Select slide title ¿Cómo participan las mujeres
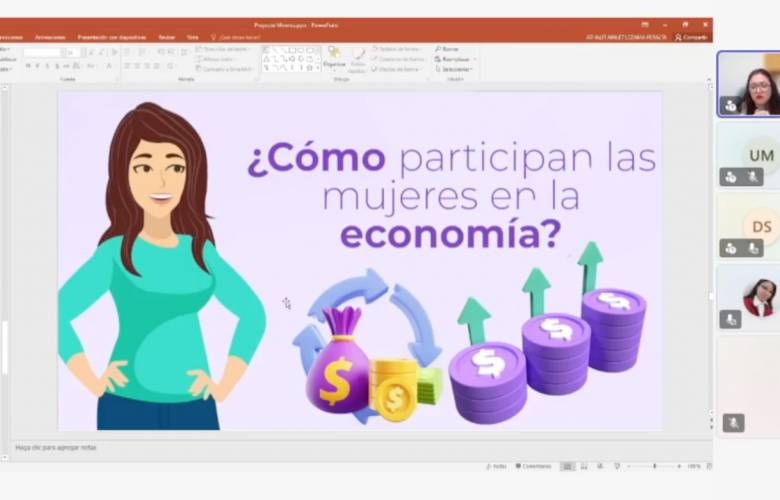Viewport: 780px width, 500px height. [451, 197]
